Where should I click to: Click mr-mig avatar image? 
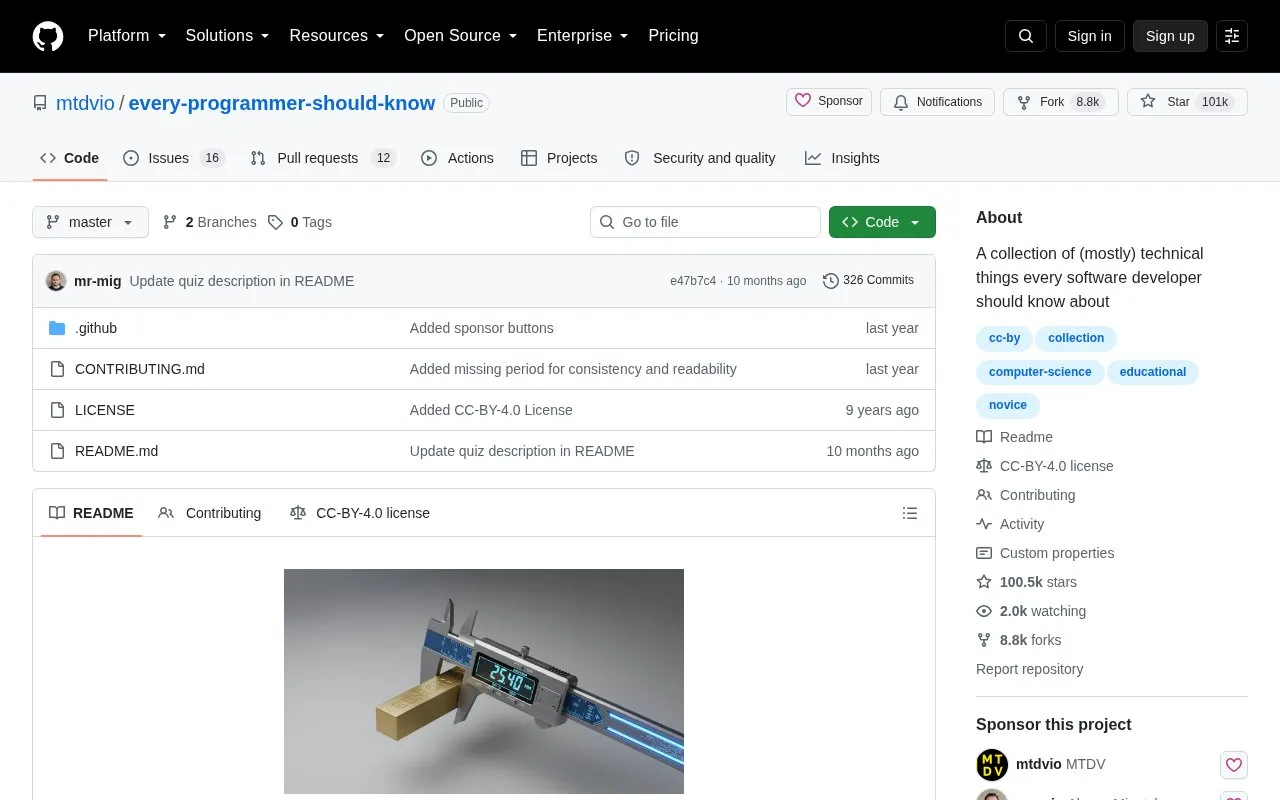click(56, 281)
